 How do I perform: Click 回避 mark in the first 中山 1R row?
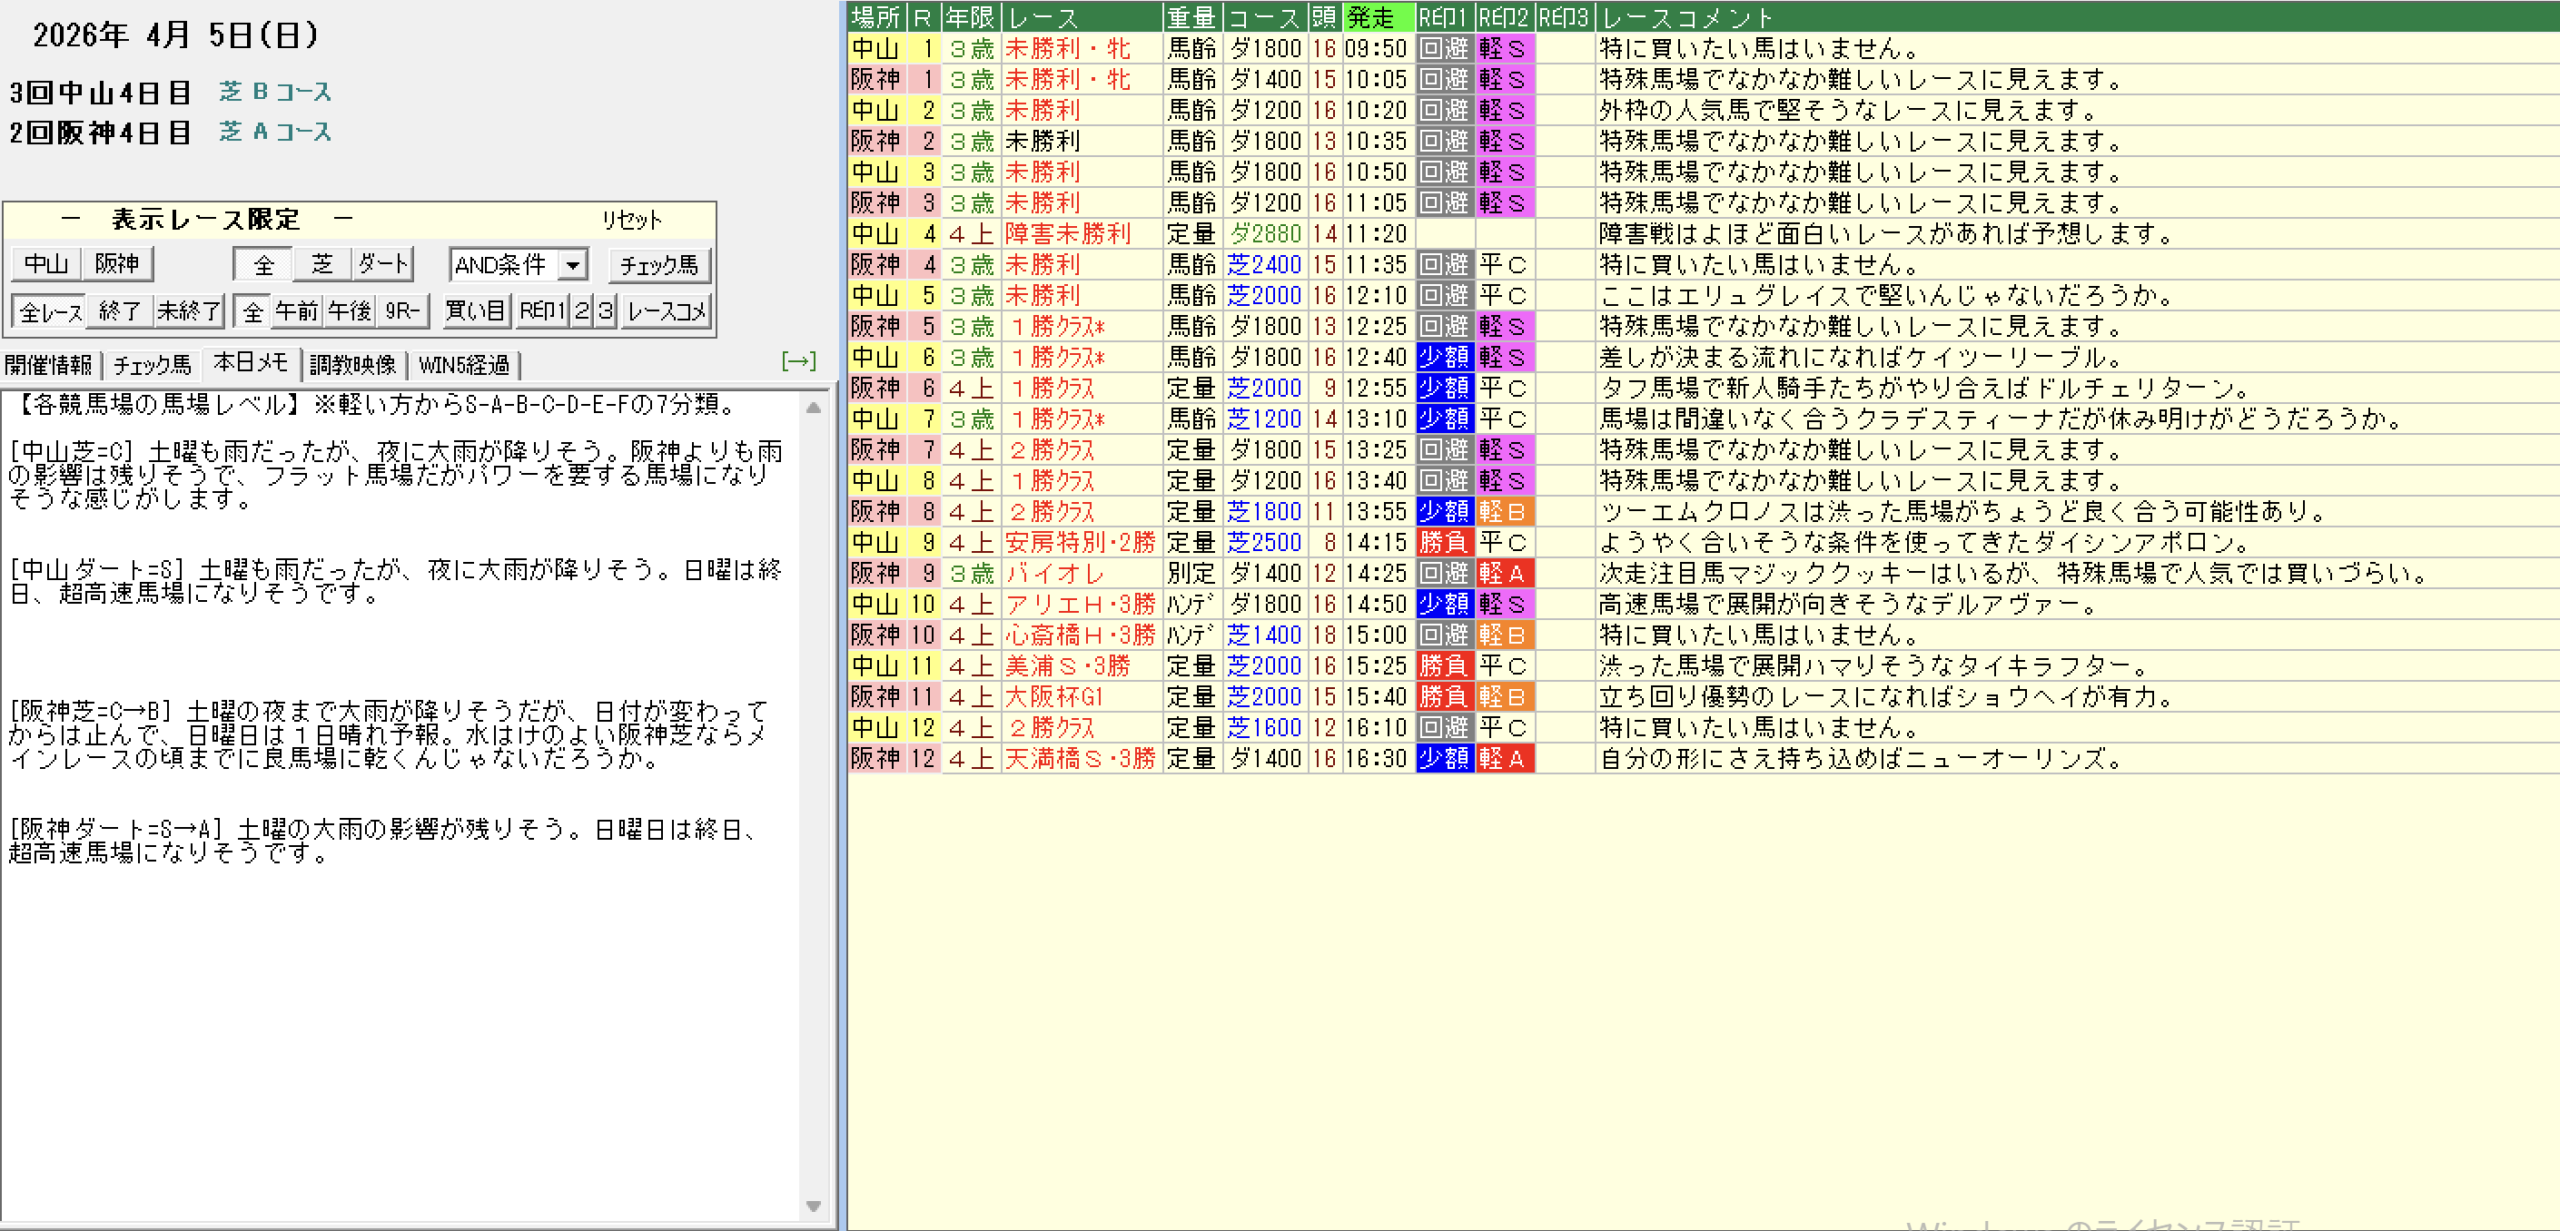point(1443,49)
